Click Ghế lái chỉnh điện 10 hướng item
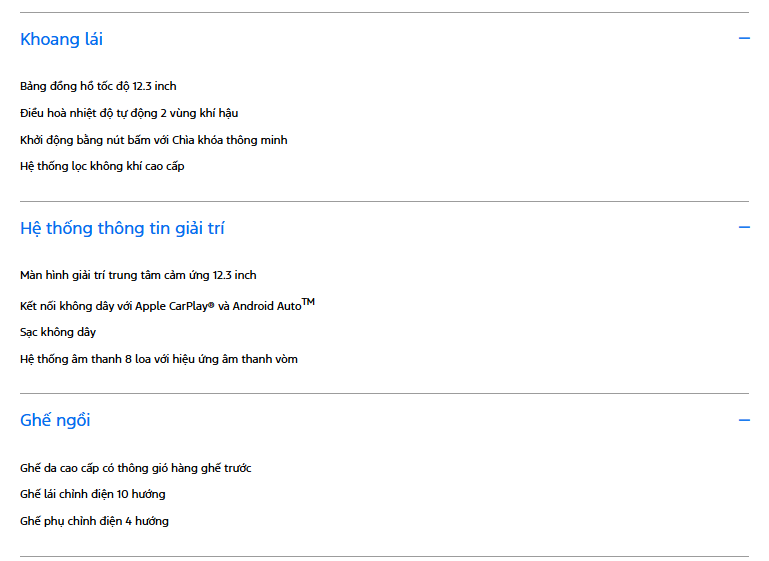Image resolution: width=769 pixels, height=561 pixels. [93, 494]
